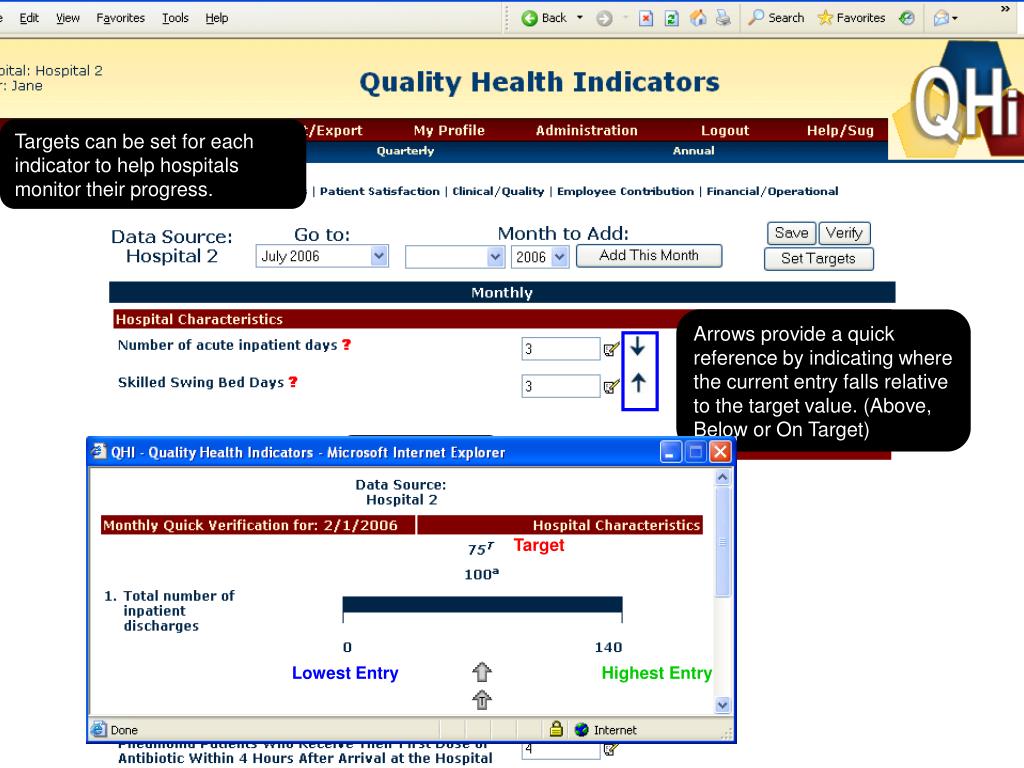Click the Skilled Swing Bed Days value field
The image size is (1024, 768).
click(560, 386)
